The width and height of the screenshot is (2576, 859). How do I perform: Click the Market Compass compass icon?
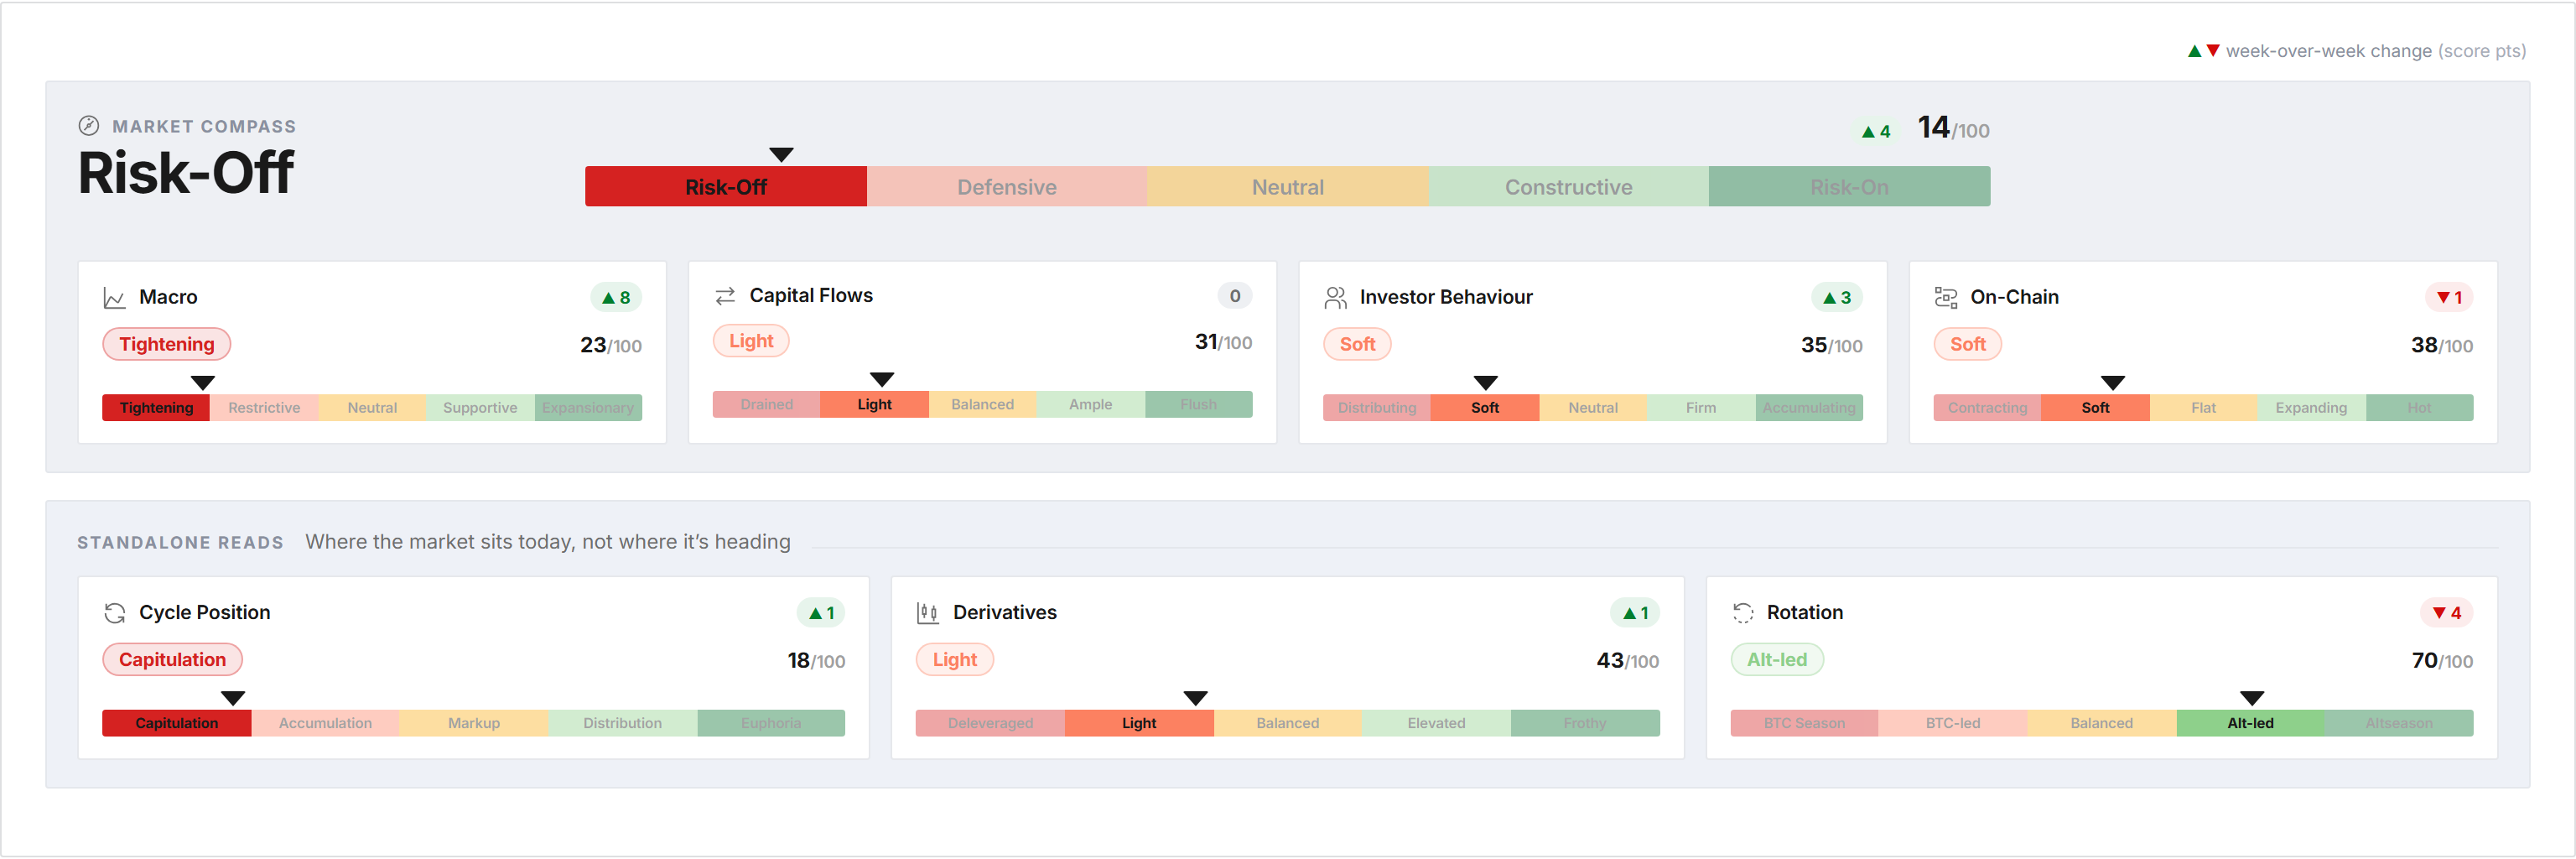tap(89, 126)
